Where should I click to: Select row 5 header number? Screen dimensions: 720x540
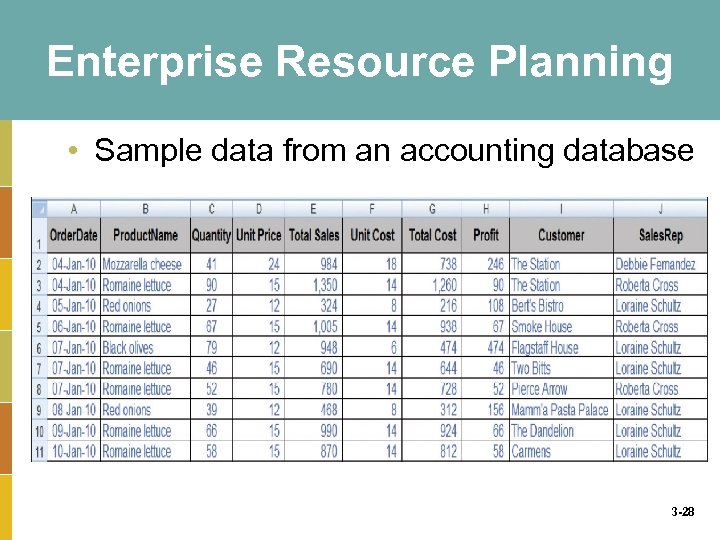pyautogui.click(x=39, y=327)
